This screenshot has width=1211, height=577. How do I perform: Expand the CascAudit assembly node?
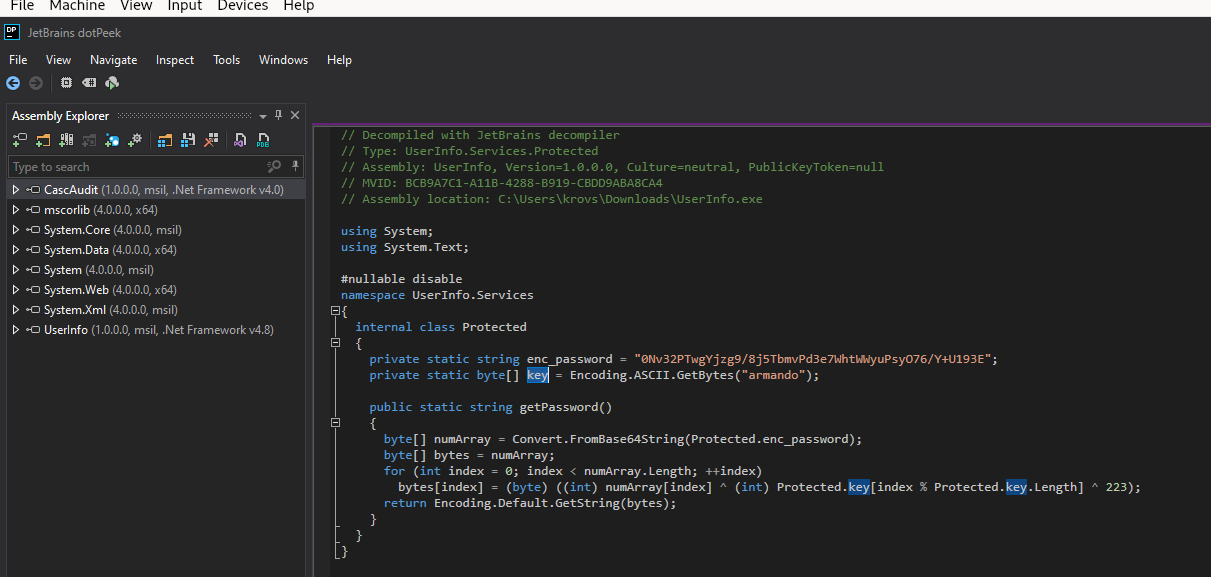tap(16, 189)
